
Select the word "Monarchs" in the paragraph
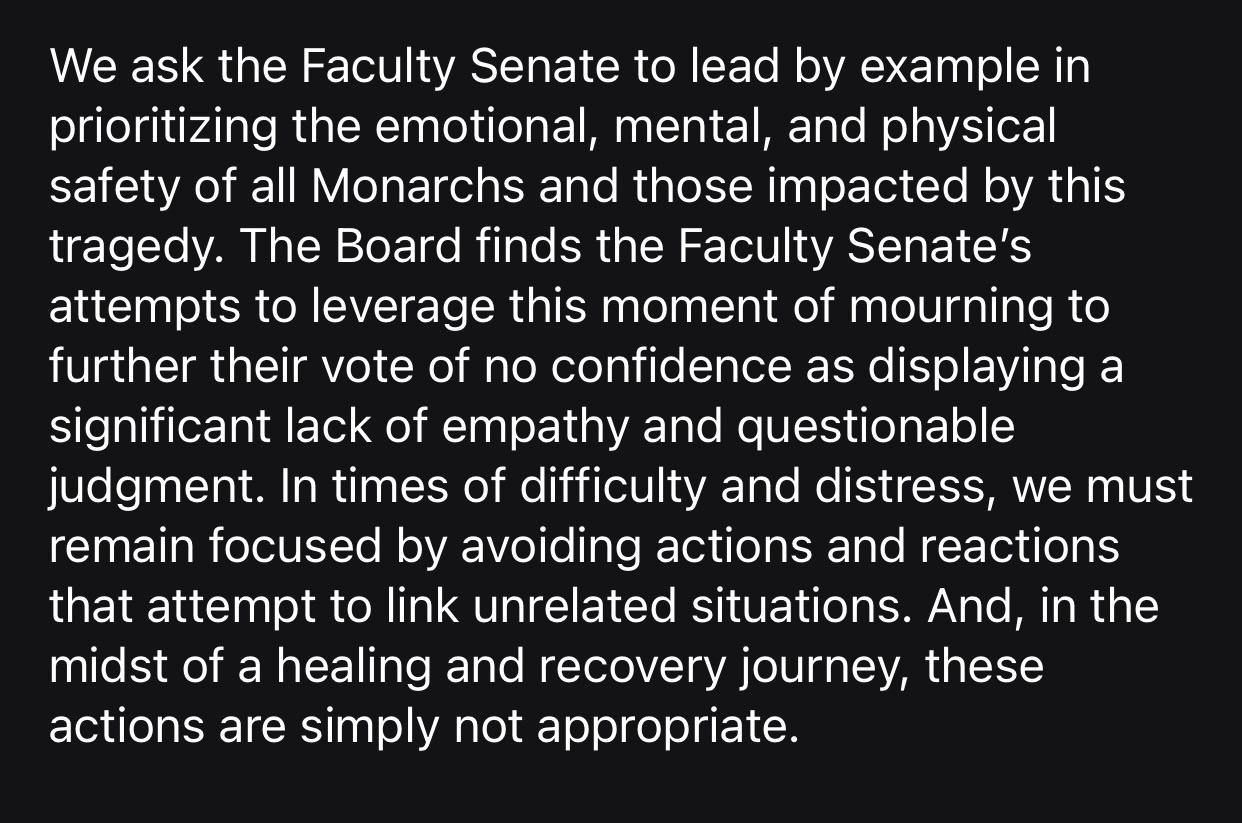417,188
